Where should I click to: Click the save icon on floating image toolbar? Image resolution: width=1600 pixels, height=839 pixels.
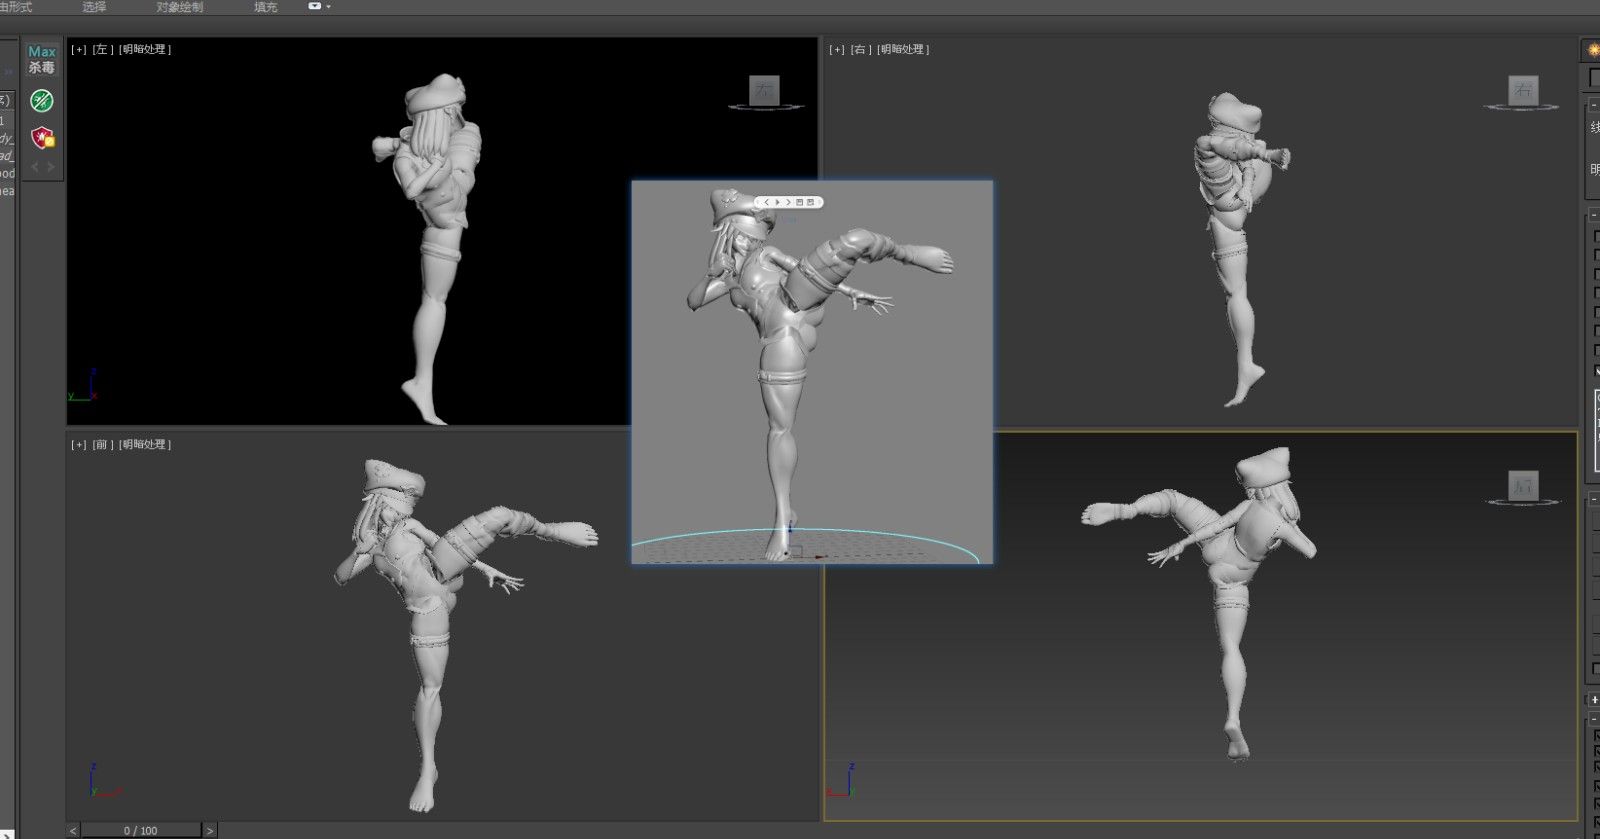pyautogui.click(x=811, y=202)
